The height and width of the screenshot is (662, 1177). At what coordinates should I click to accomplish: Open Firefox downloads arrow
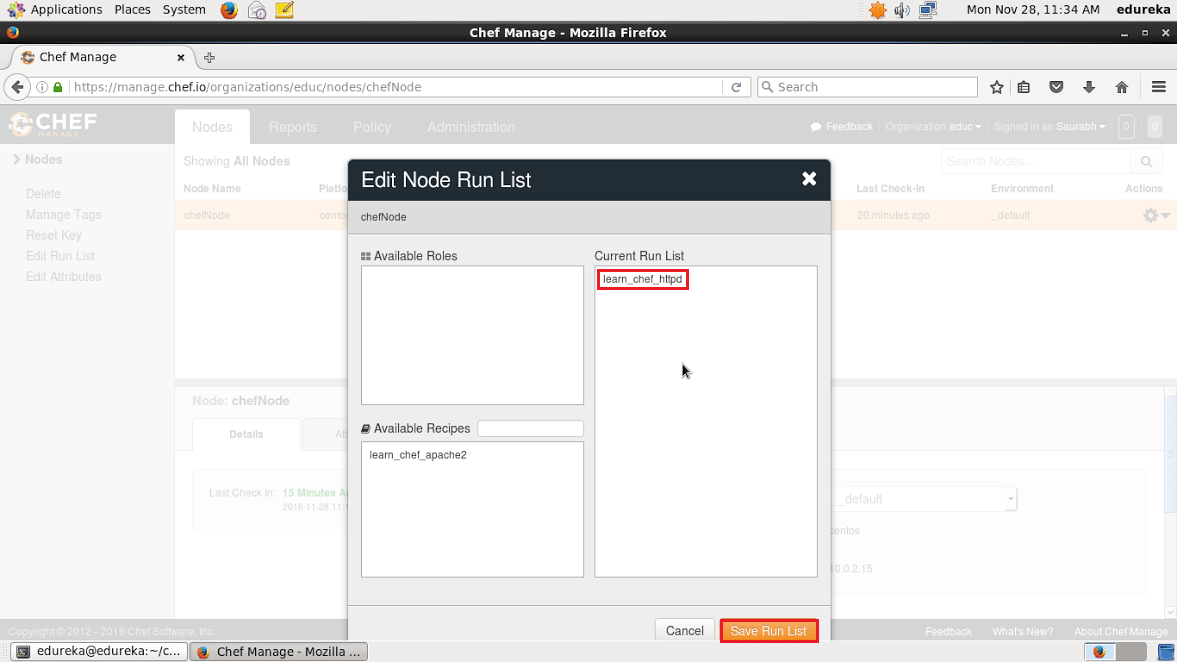click(1088, 87)
